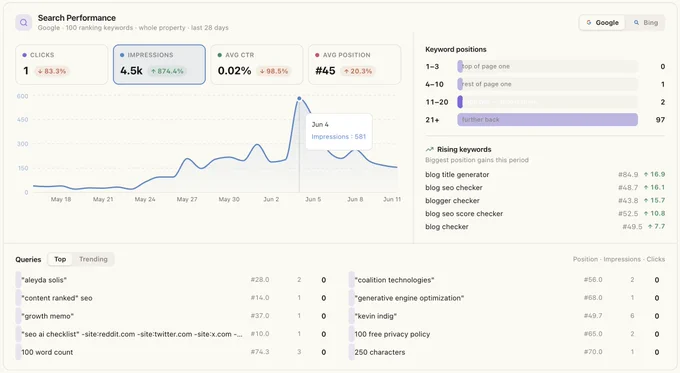The width and height of the screenshot is (680, 373).
Task: Click the Search Performance magnifier icon
Action: tap(23, 23)
